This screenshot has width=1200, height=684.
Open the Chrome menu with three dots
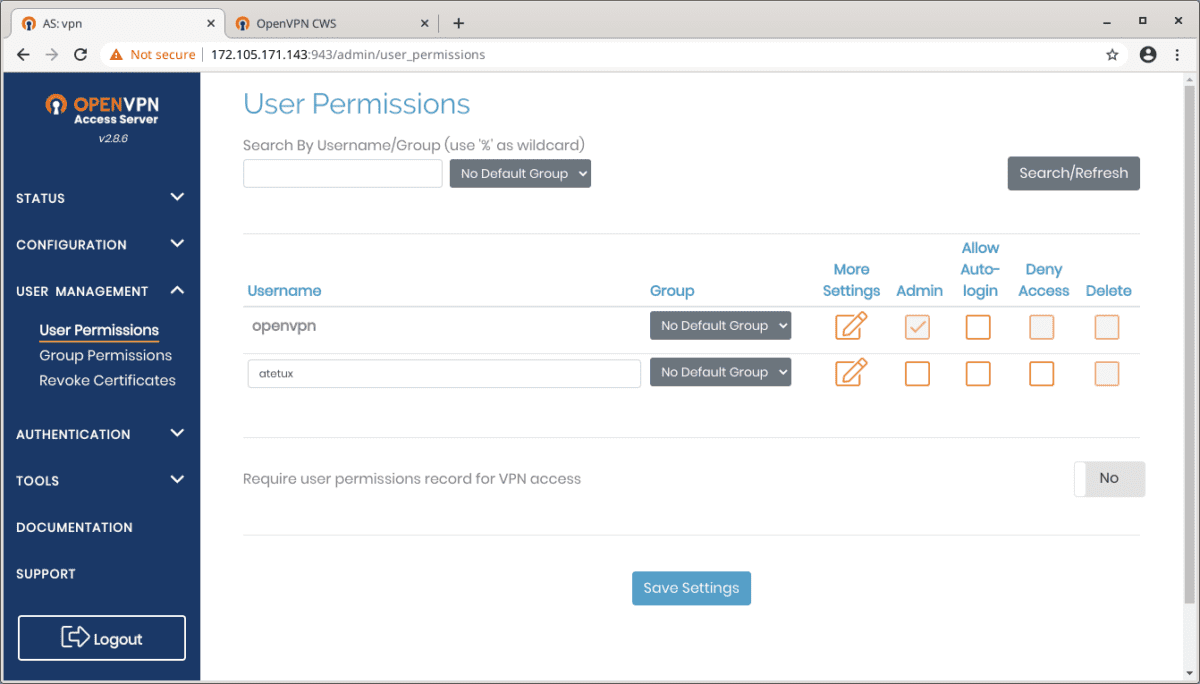click(x=1177, y=54)
